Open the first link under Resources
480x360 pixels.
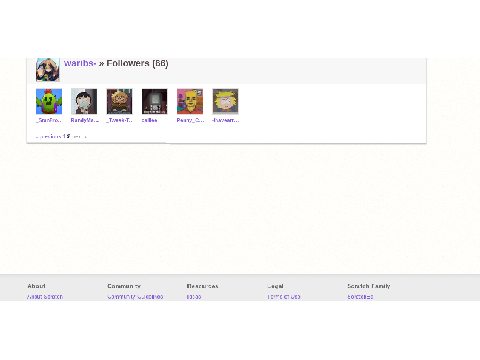point(194,297)
